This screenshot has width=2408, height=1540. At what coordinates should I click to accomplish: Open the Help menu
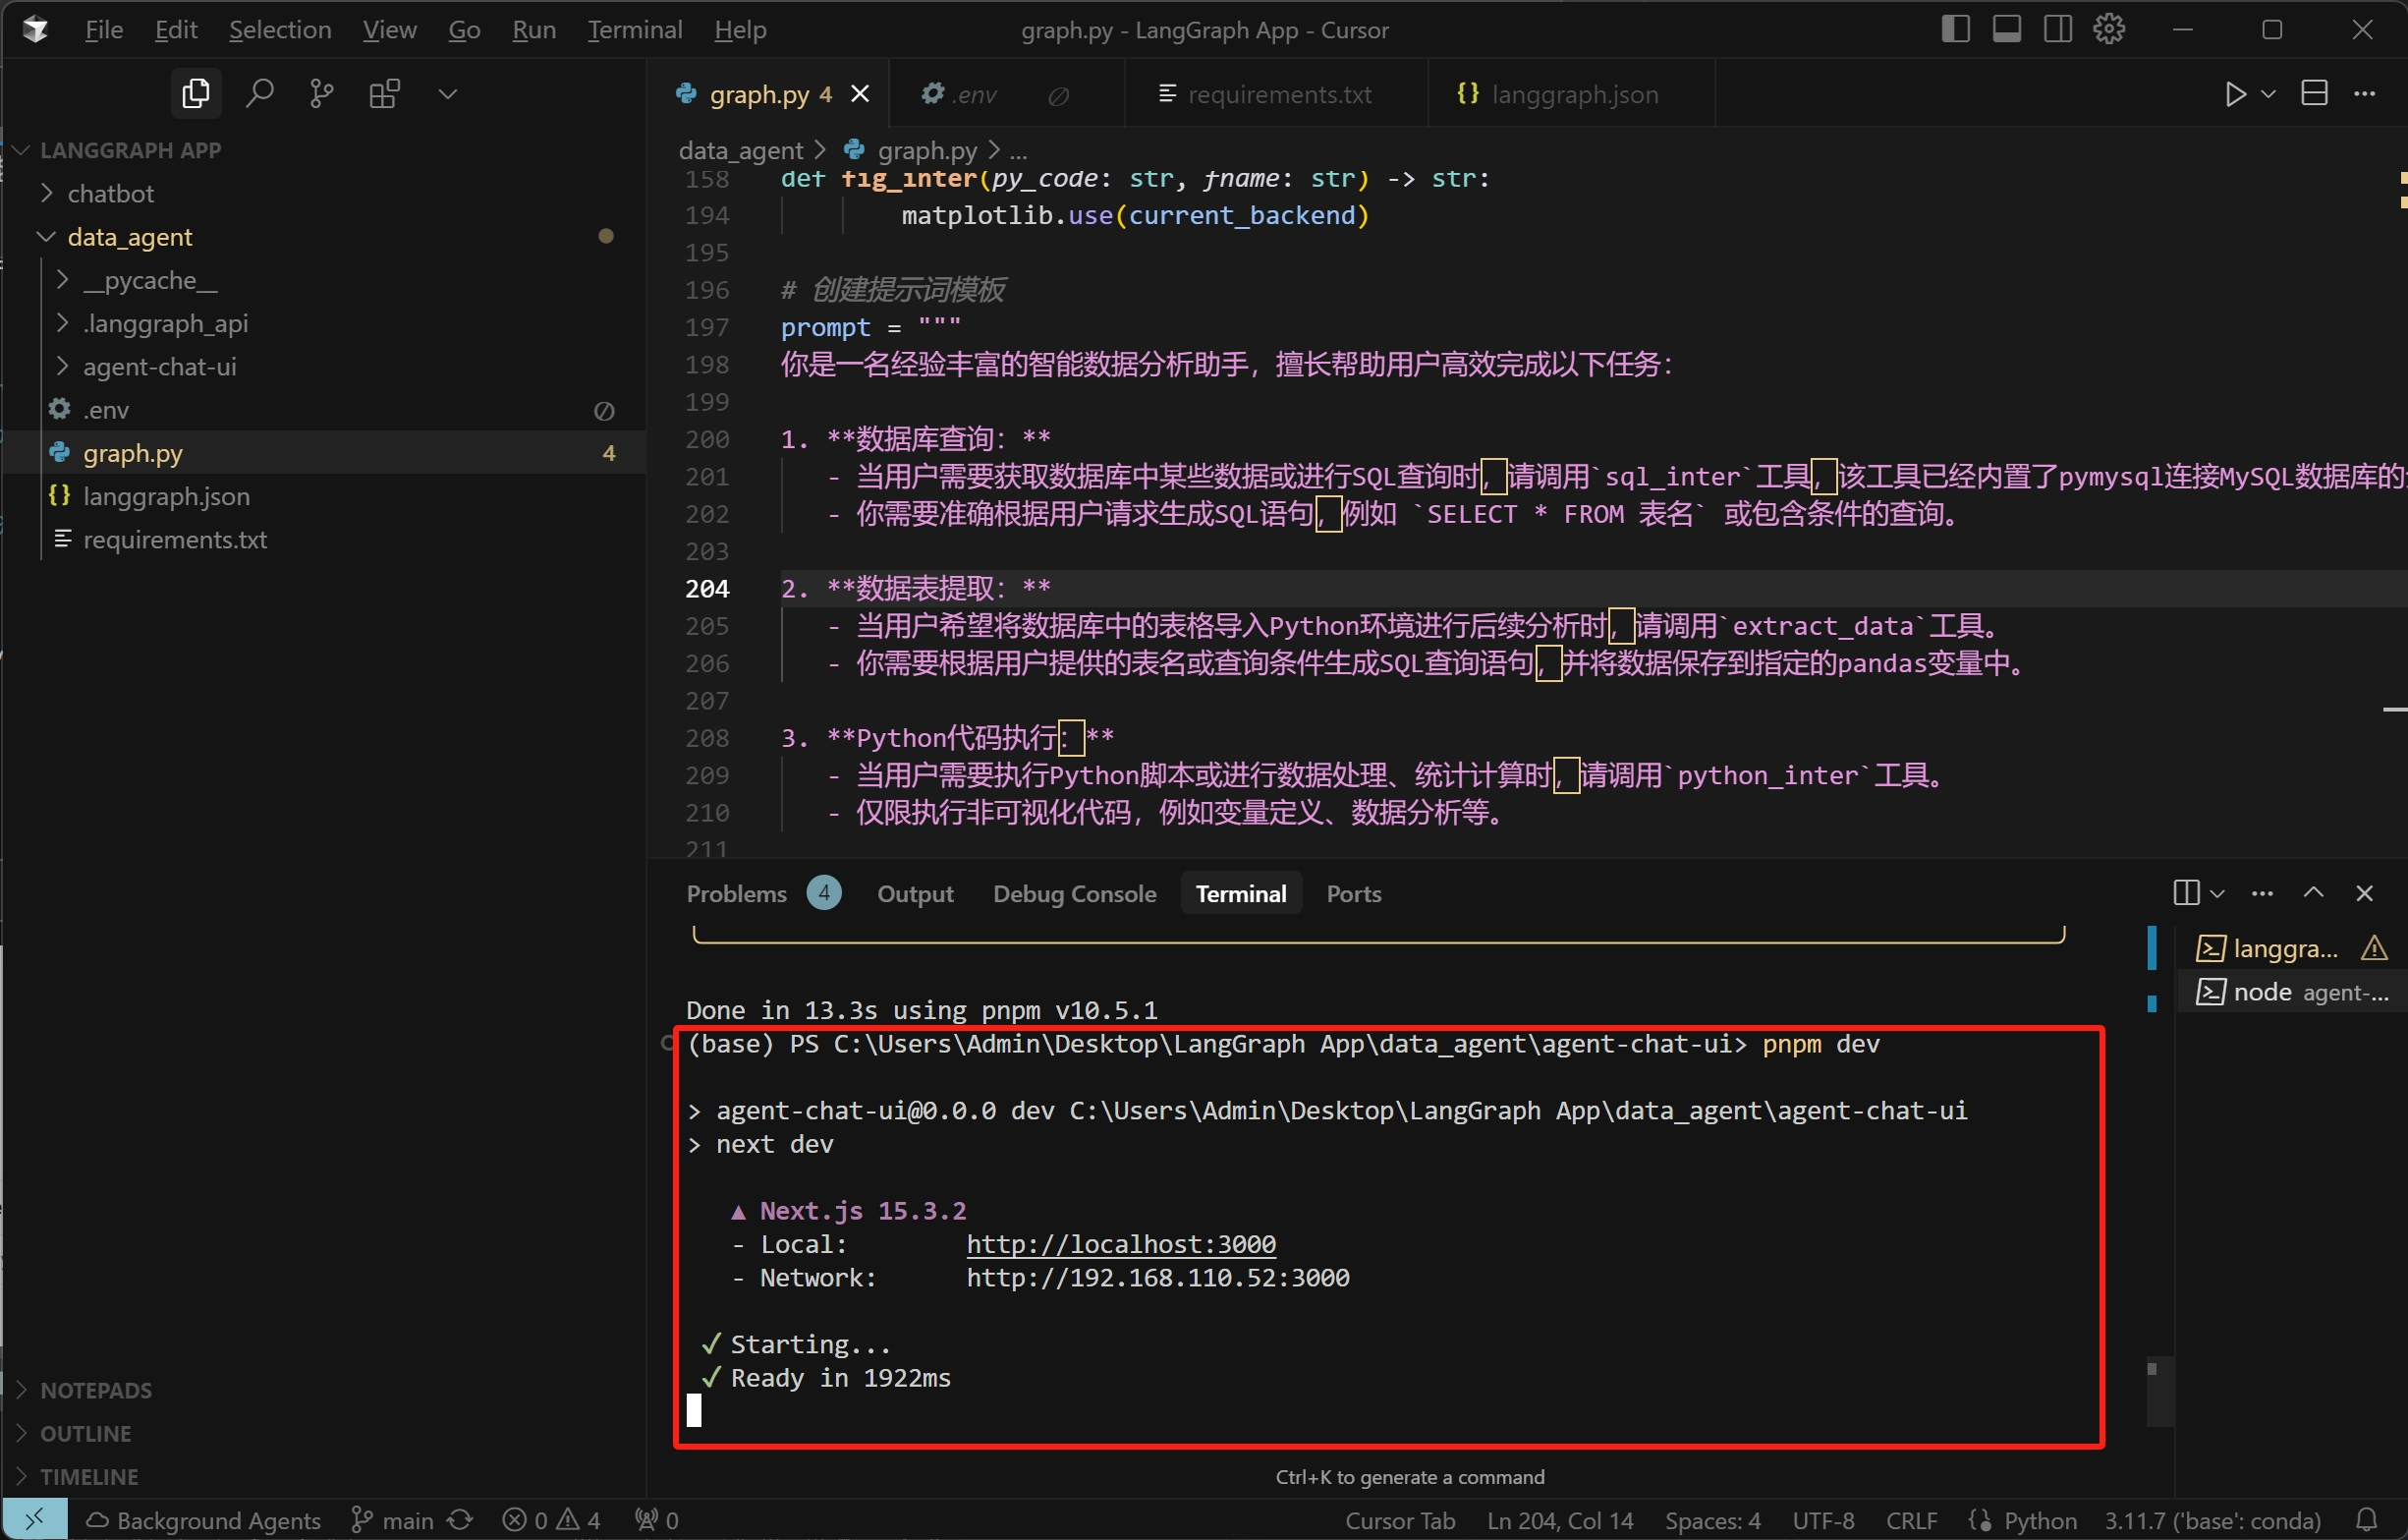coord(740,30)
